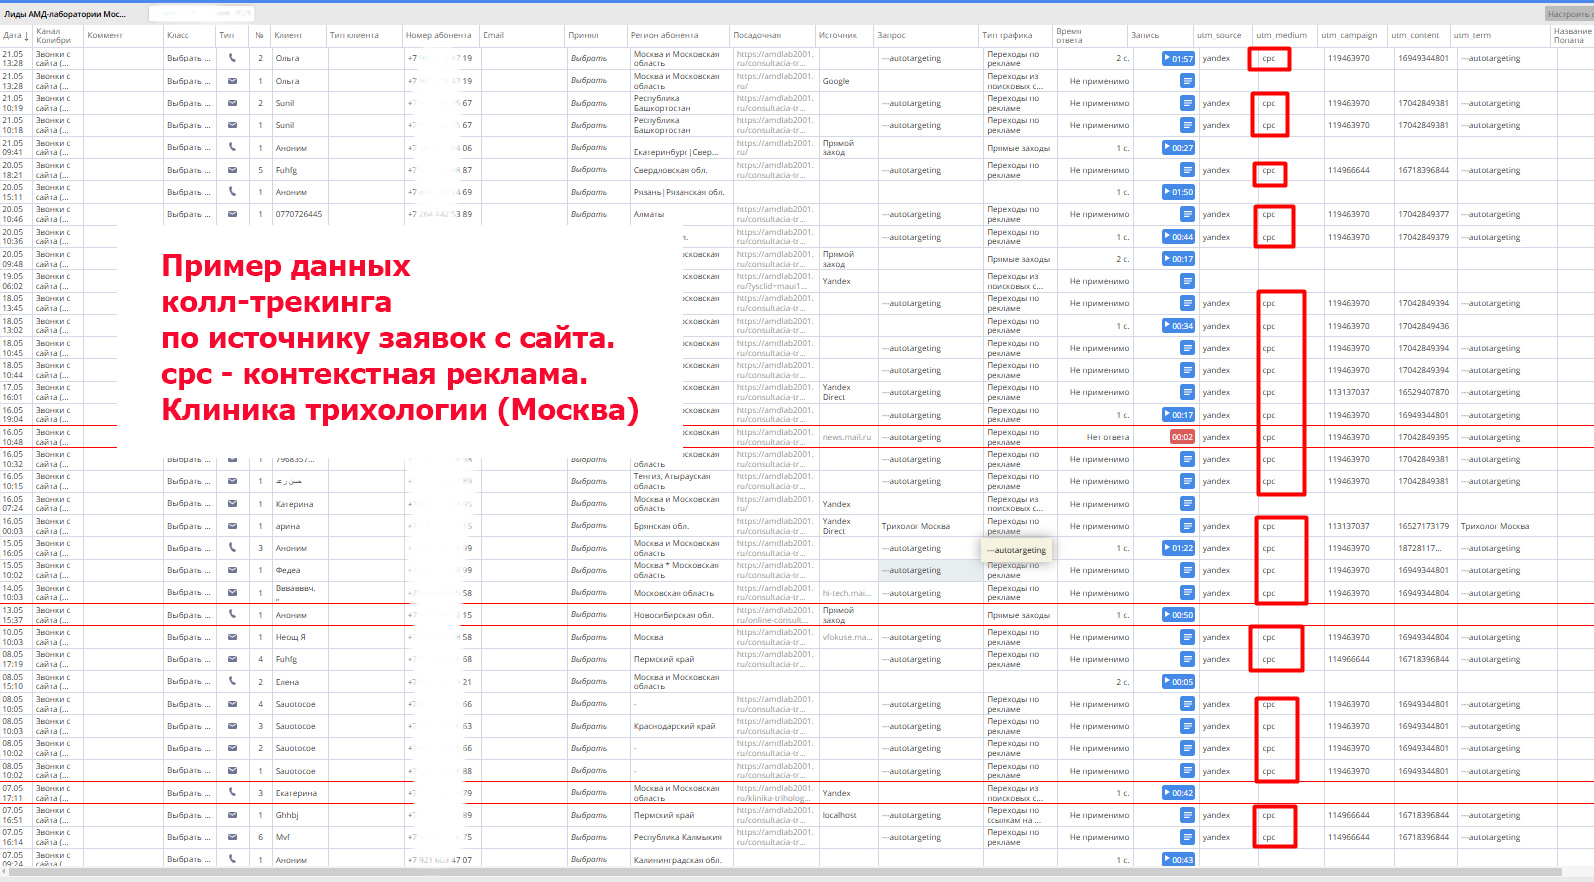
Task: Play the 01:57 call recording
Action: (x=1178, y=58)
